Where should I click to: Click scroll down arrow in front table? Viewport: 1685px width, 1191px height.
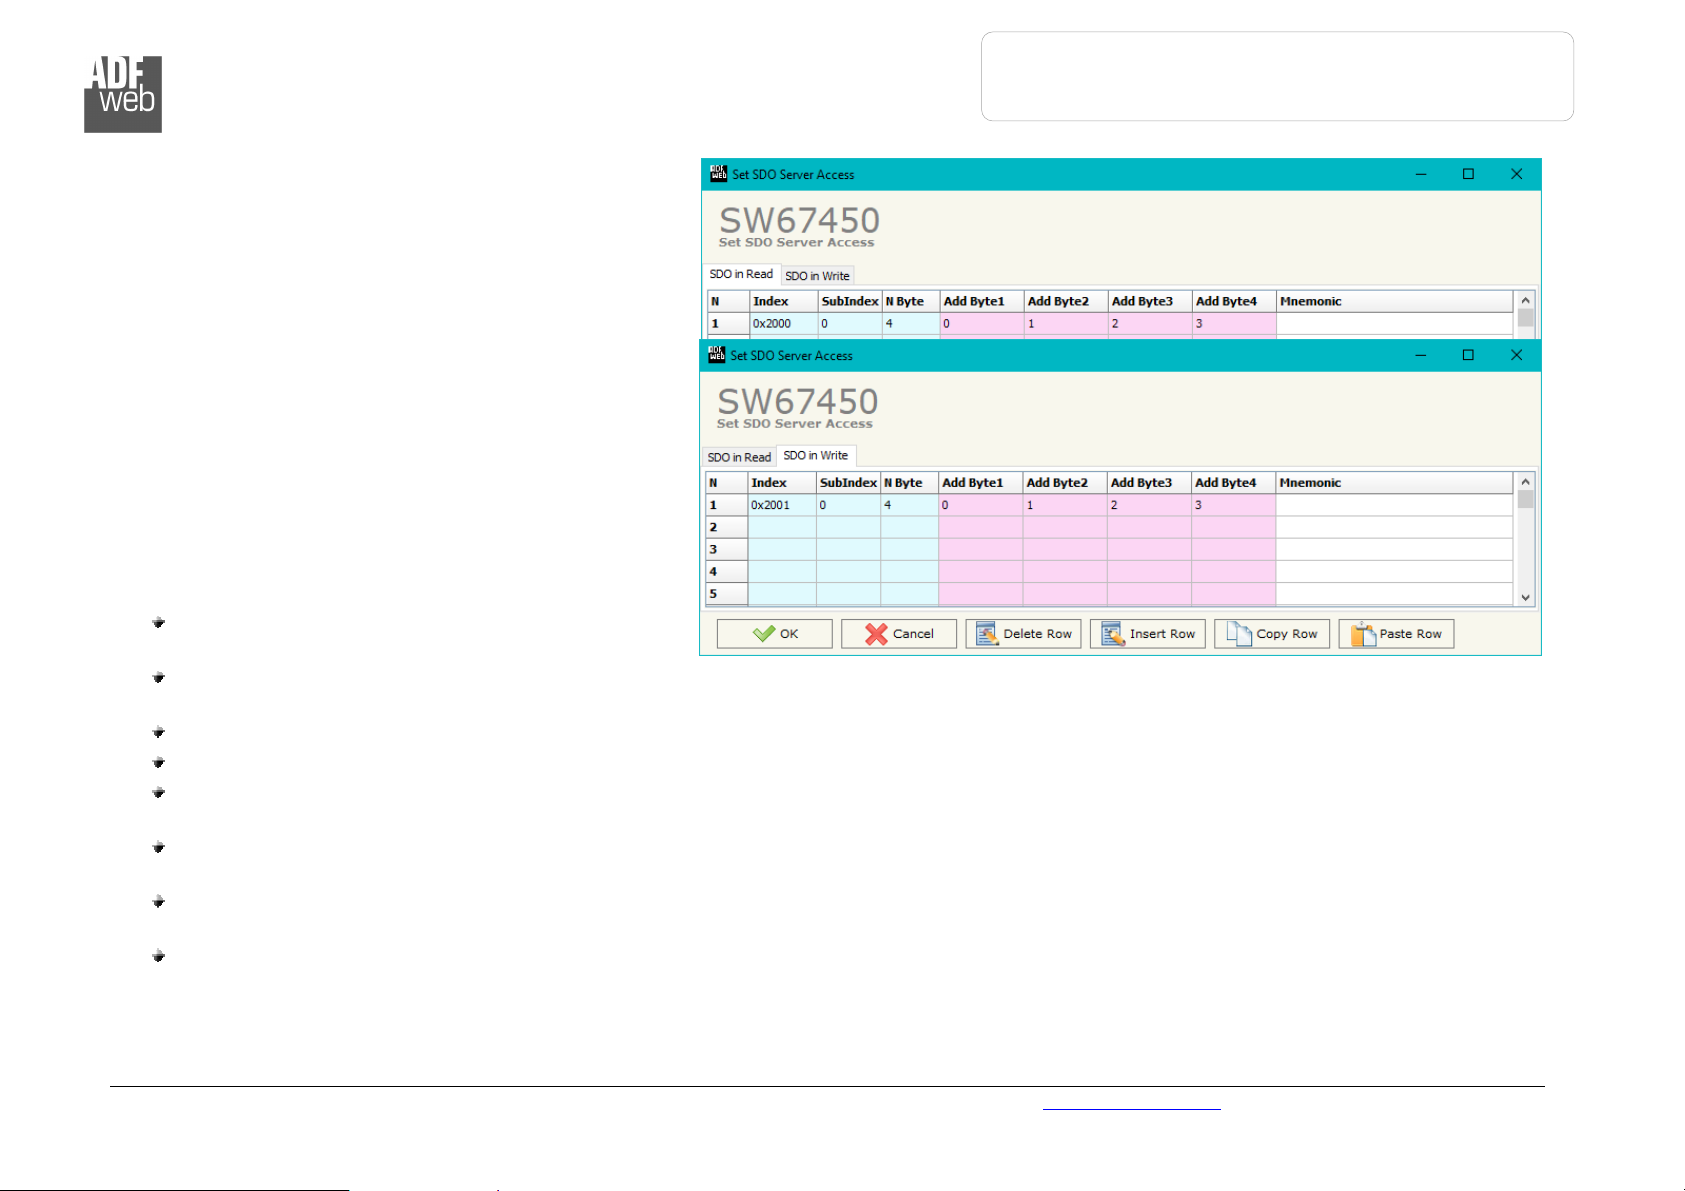coord(1525,597)
